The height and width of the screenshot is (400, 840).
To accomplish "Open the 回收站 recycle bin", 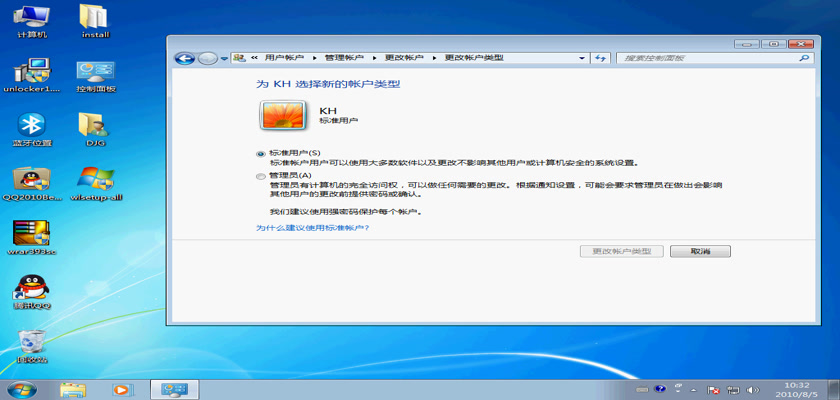I will pos(33,342).
